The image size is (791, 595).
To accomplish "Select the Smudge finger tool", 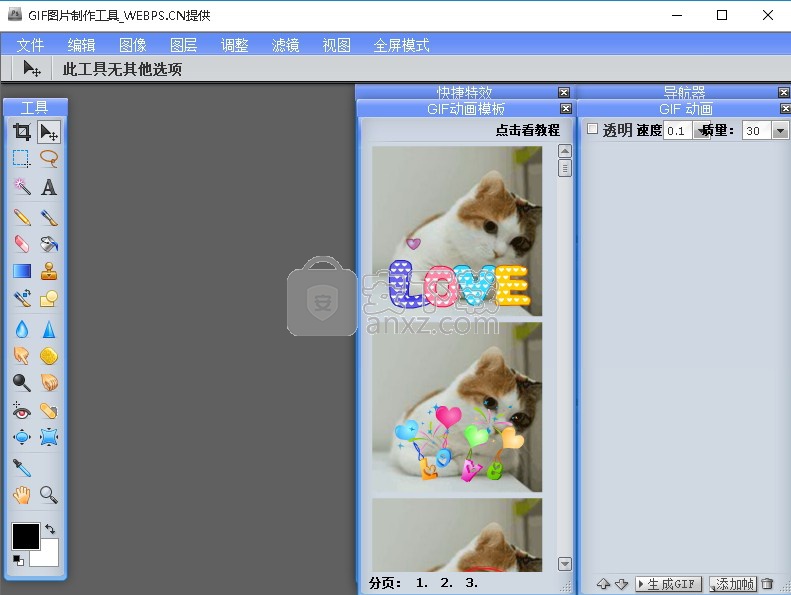I will pyautogui.click(x=22, y=356).
